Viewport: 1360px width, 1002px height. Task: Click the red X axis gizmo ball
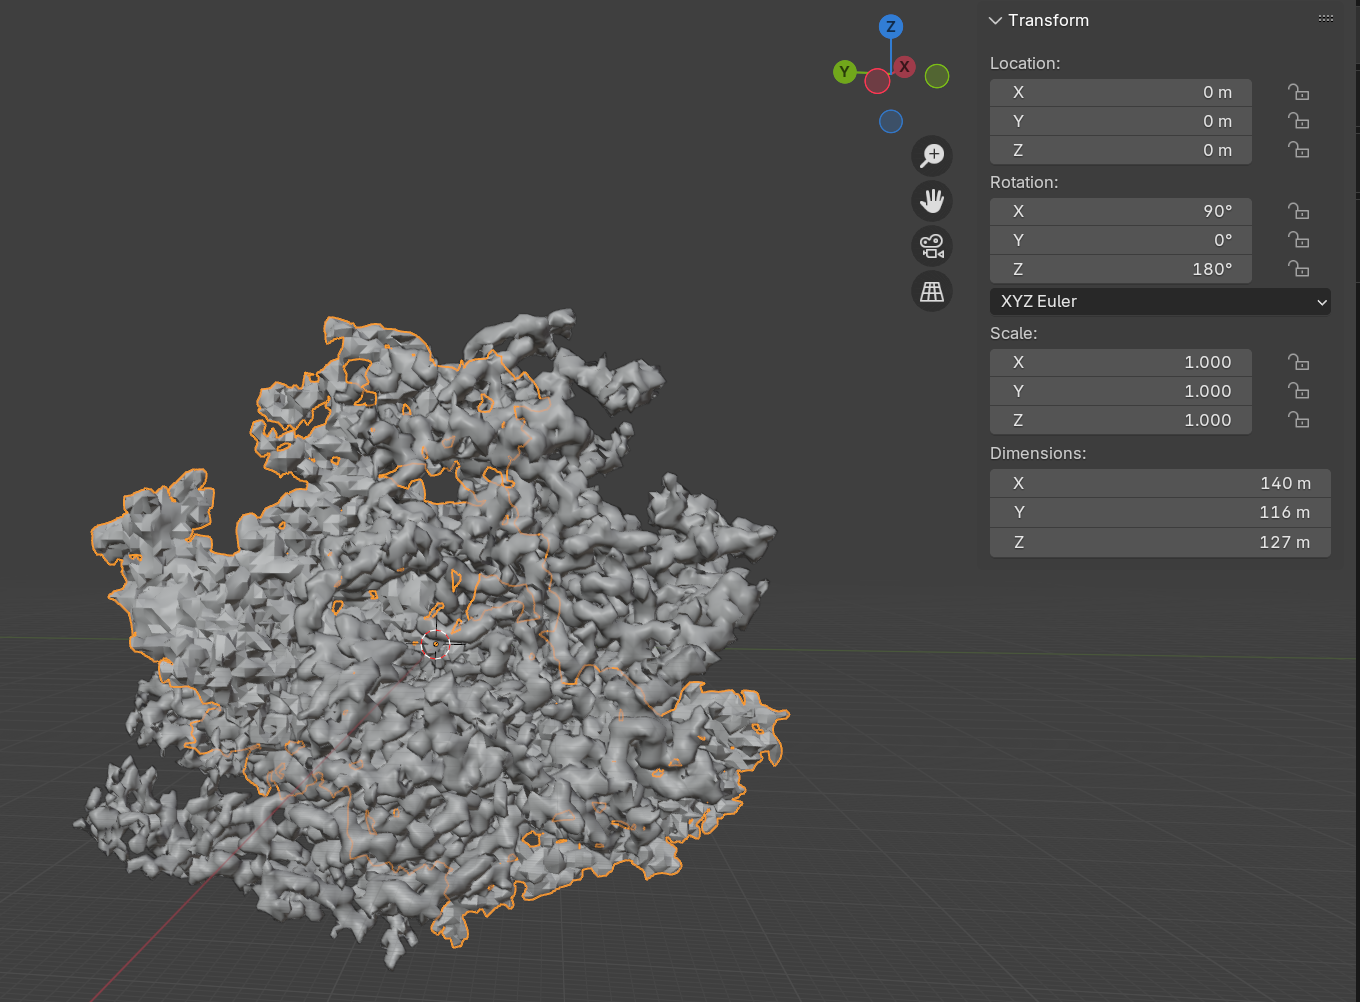[x=904, y=67]
